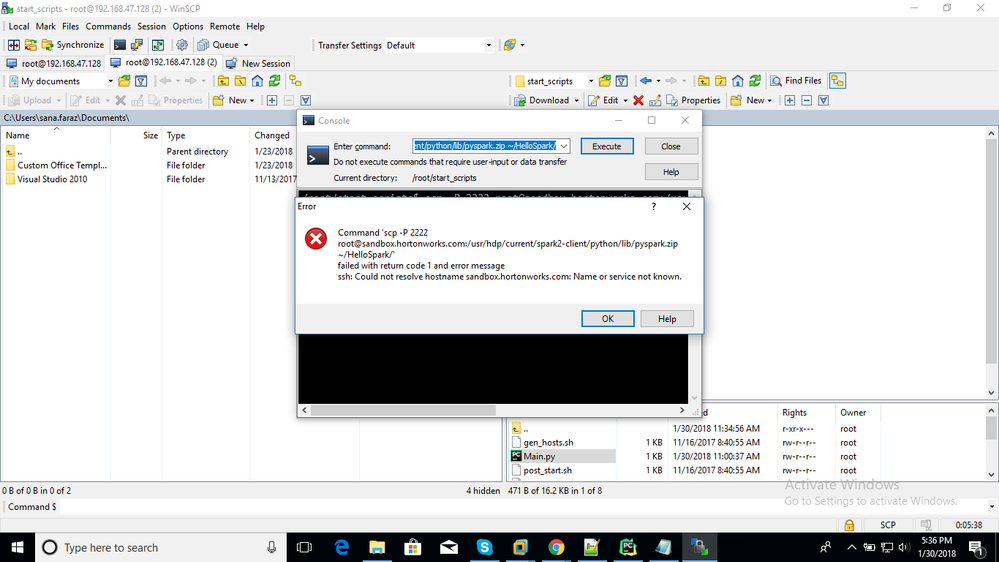Viewport: 999px width, 562px height.
Task: Click local panel filter icon beside My documents
Action: click(141, 81)
